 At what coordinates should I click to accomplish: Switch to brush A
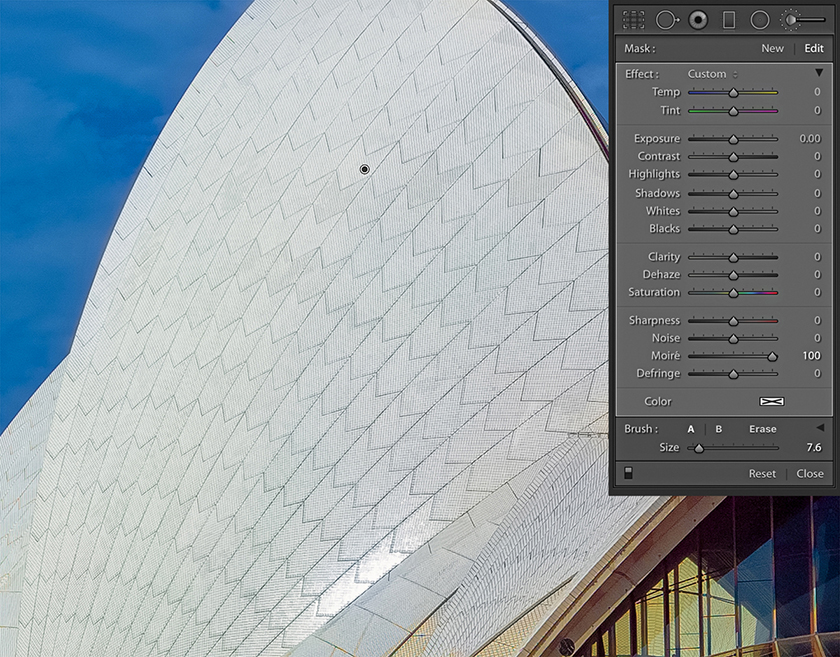(x=691, y=429)
